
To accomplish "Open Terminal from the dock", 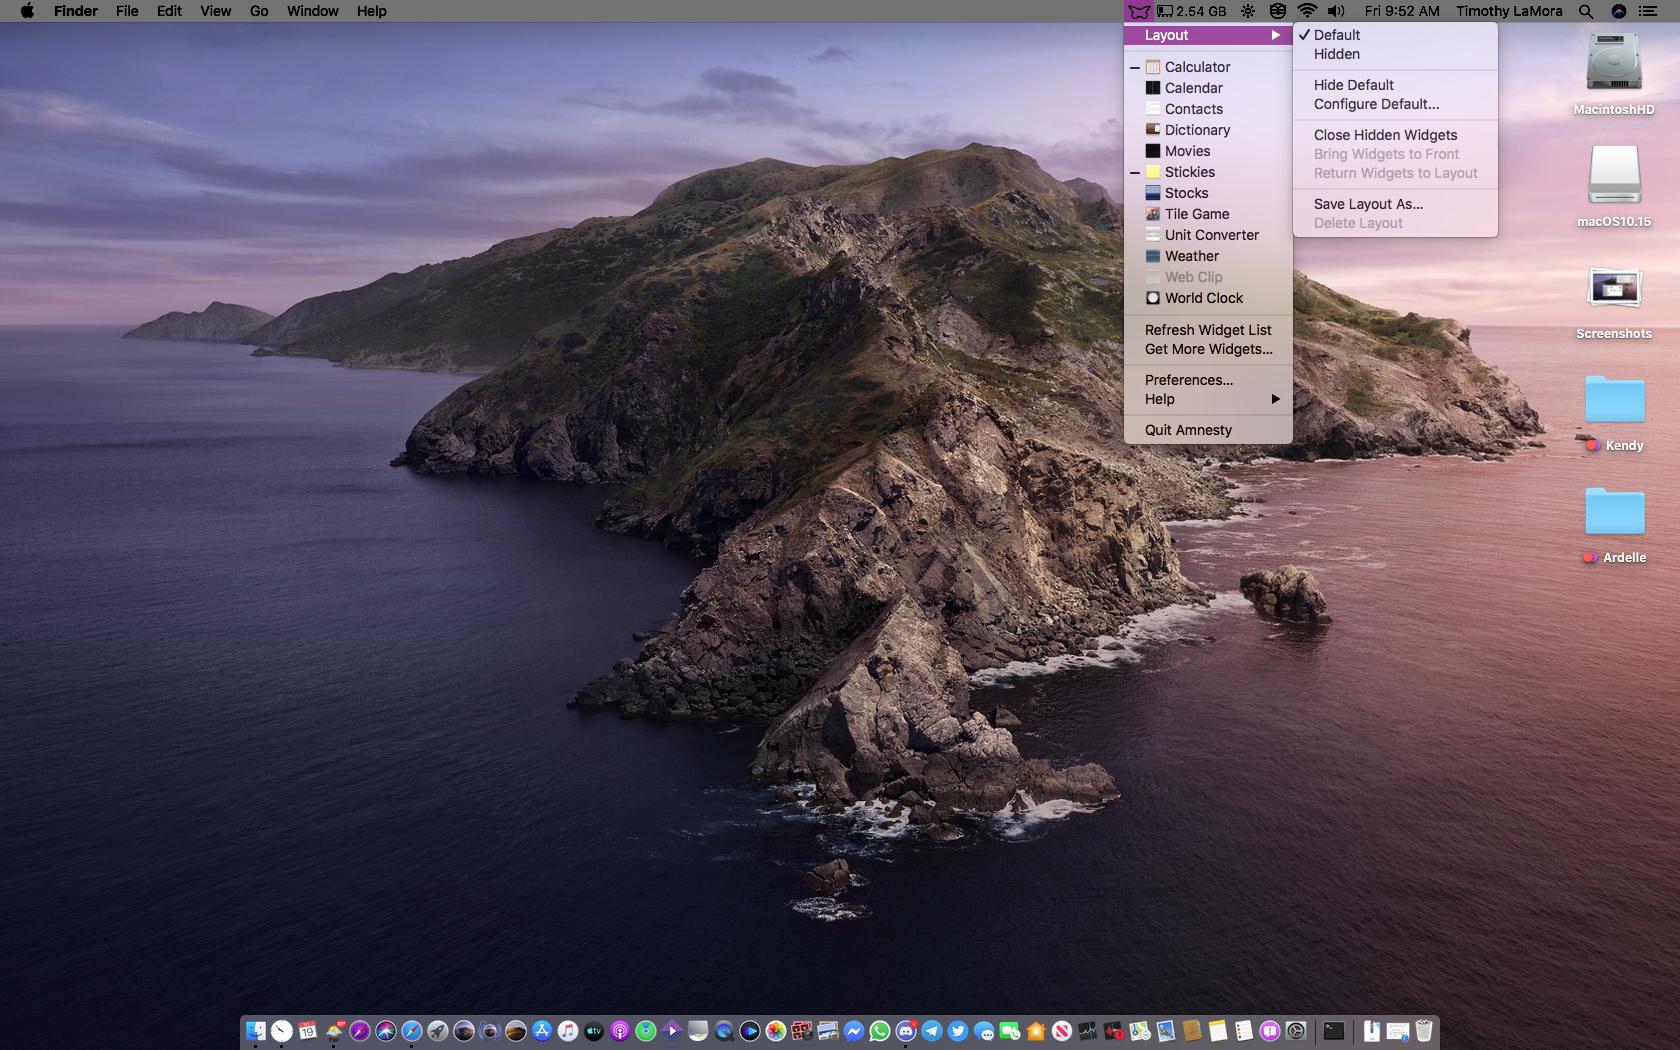I will tap(1333, 1031).
